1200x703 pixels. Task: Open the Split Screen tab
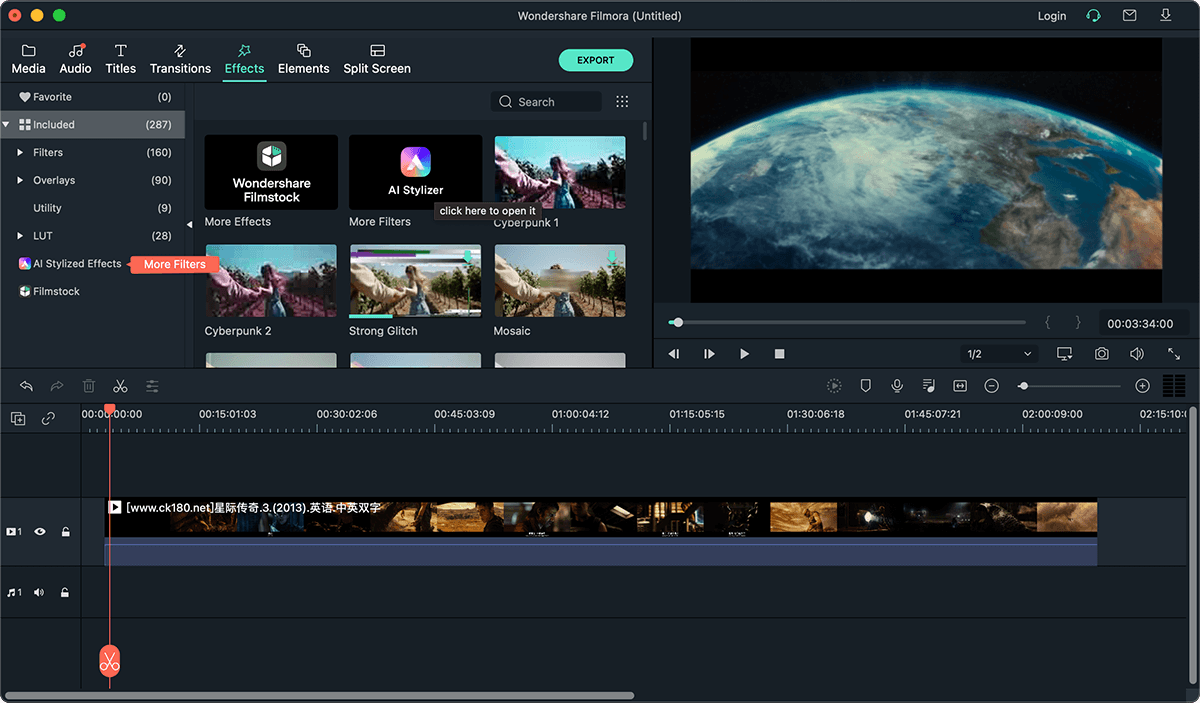point(377,59)
